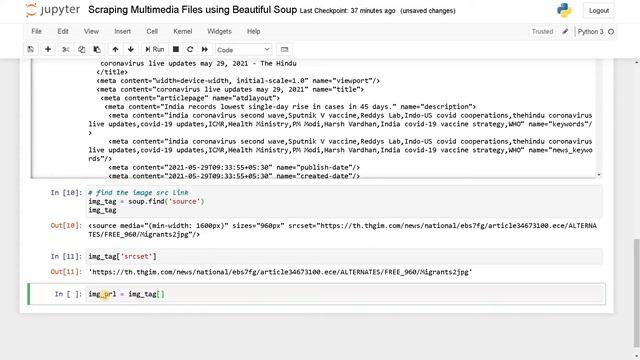Click the In [10] prompt label
The width and height of the screenshot is (640, 360).
point(66,193)
